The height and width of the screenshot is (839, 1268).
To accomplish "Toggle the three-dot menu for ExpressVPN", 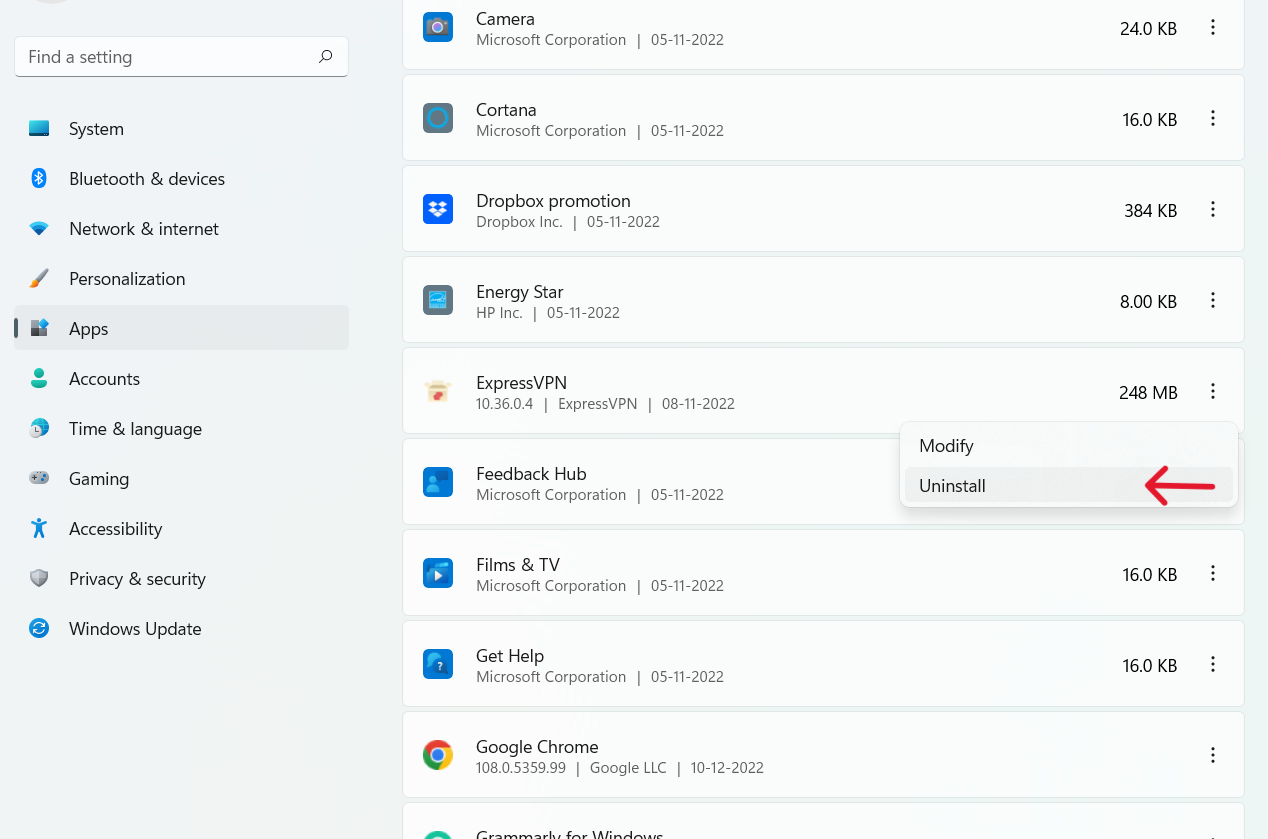I will pos(1213,392).
